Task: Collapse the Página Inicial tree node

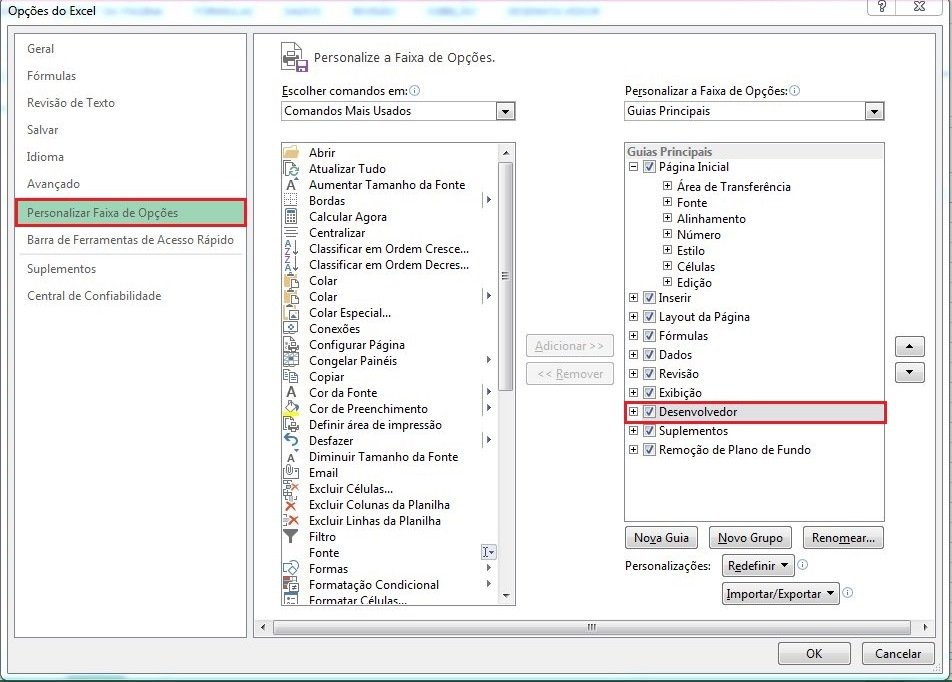Action: [633, 167]
